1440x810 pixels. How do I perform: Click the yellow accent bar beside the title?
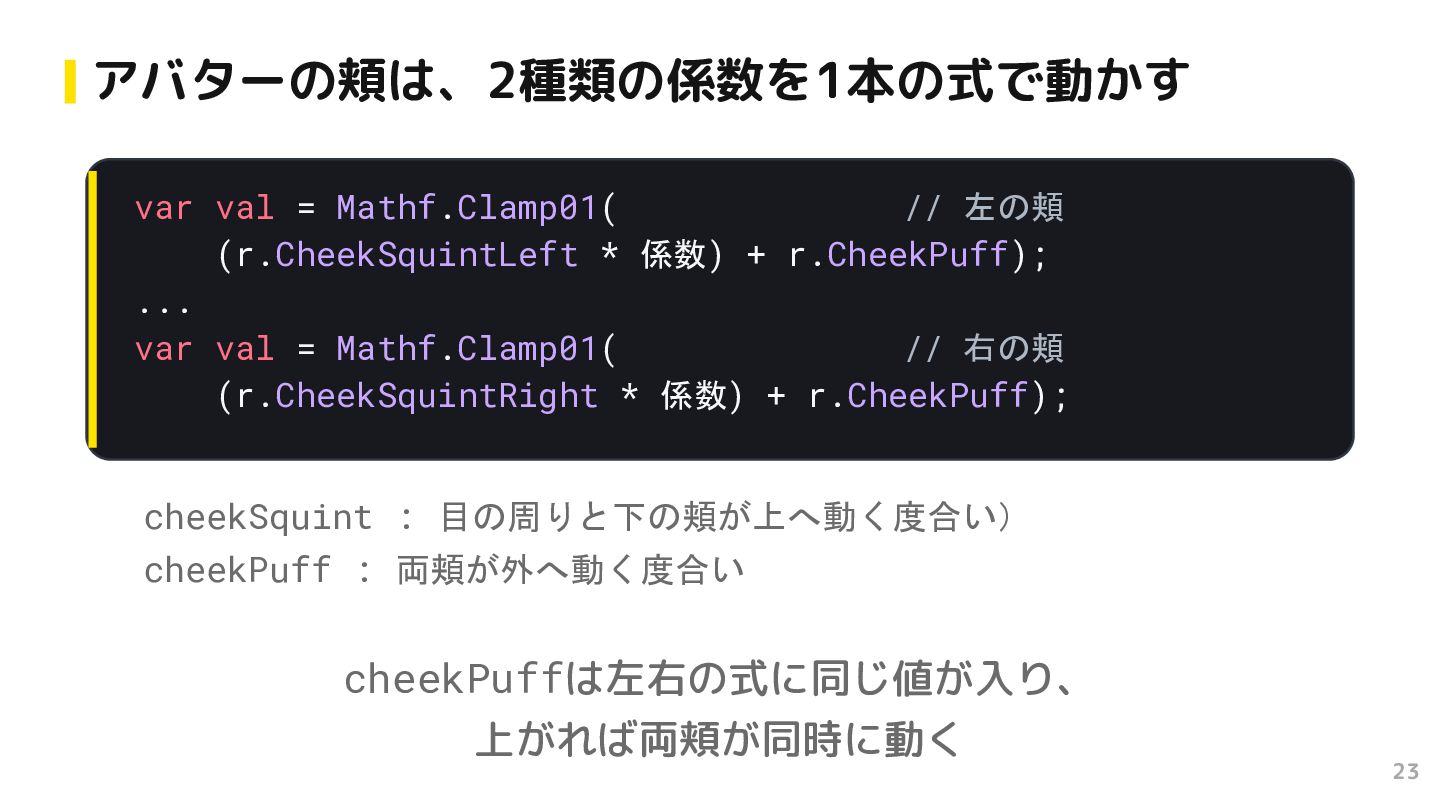(x=70, y=81)
